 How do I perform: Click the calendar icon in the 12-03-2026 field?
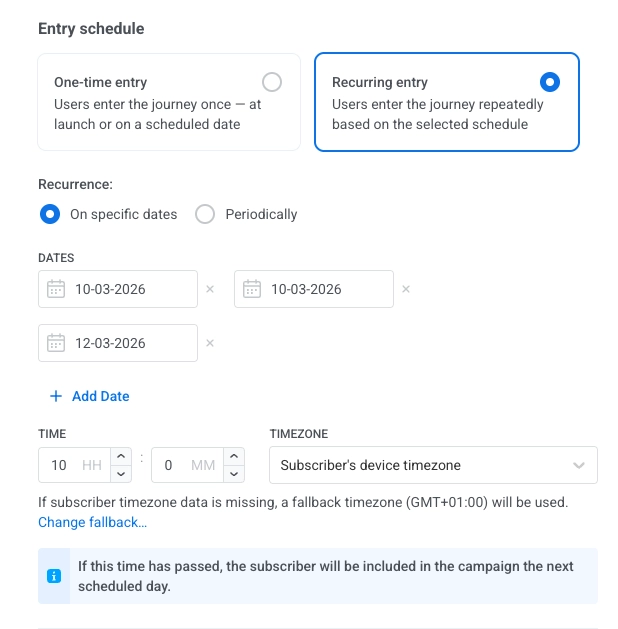coord(56,343)
